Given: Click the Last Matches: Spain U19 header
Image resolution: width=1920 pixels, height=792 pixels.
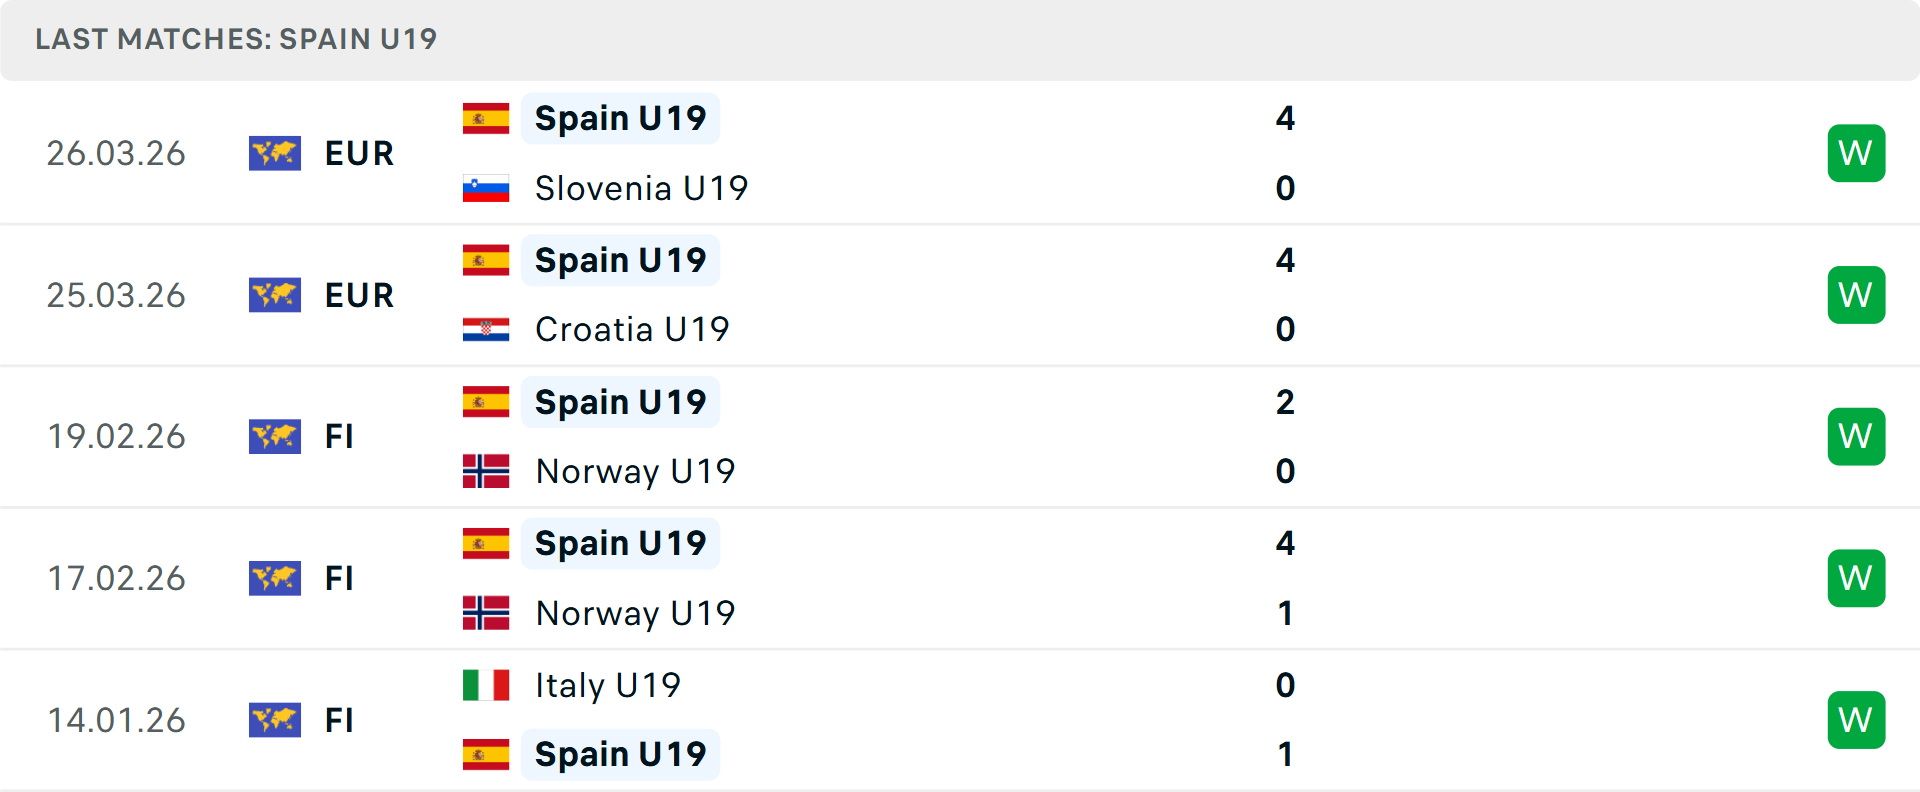Looking at the screenshot, I should point(236,39).
